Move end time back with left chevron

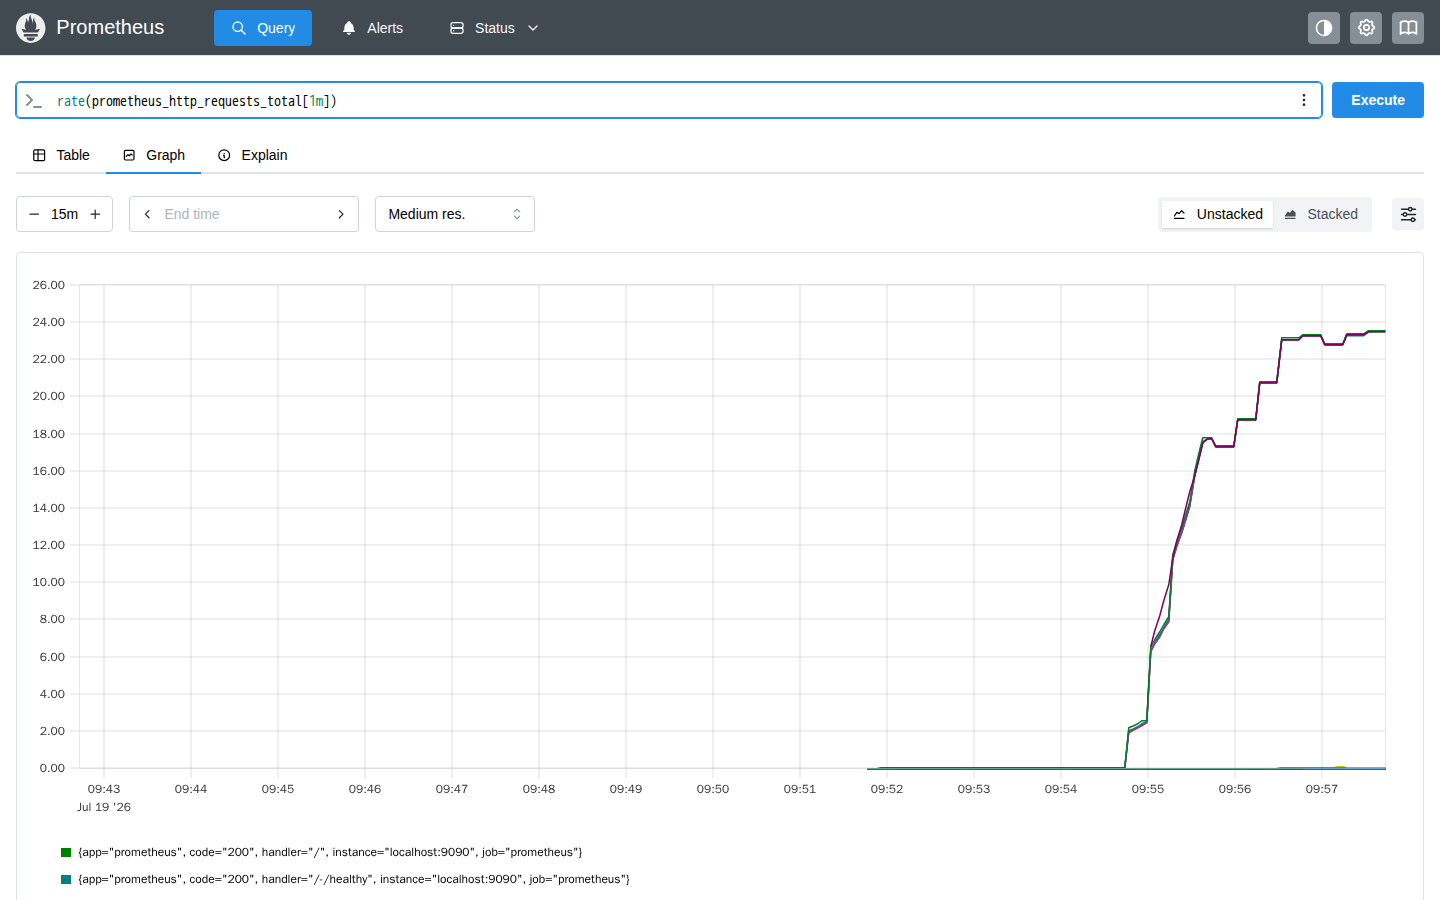(x=147, y=214)
